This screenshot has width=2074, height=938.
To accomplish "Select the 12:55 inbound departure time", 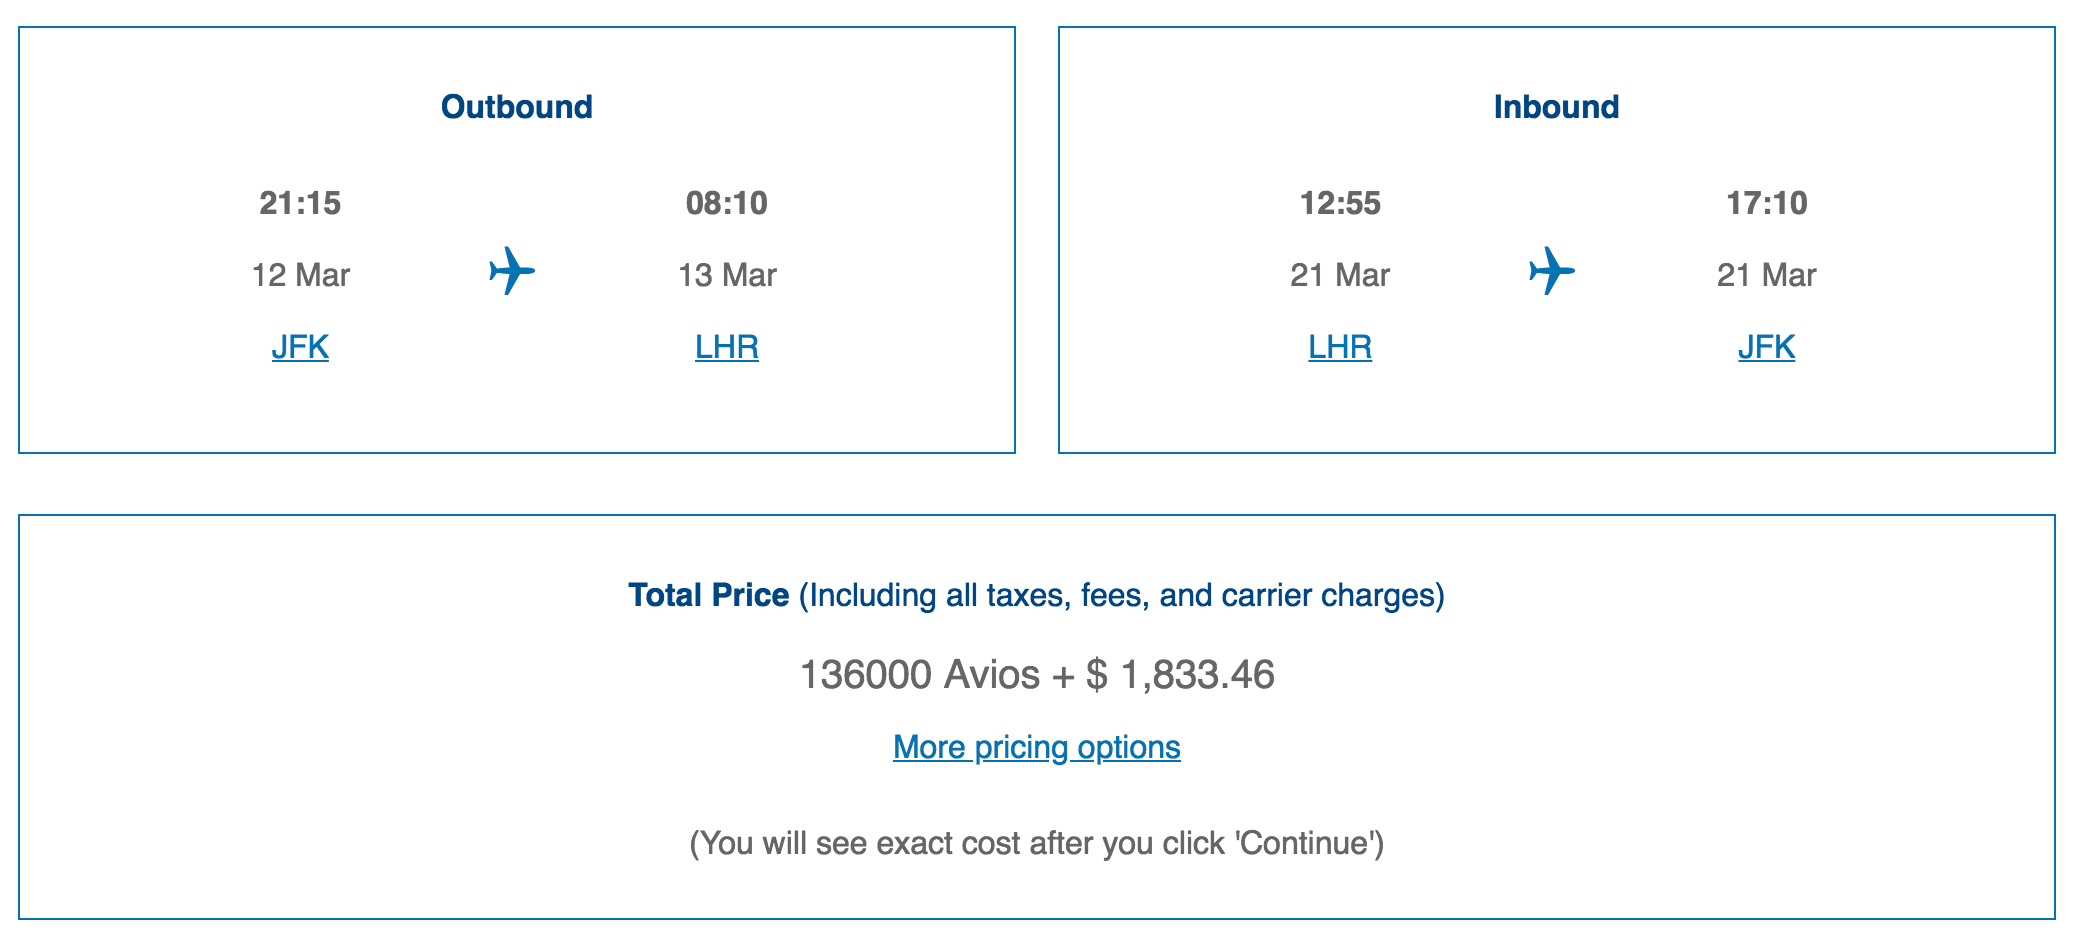I will (x=1340, y=203).
